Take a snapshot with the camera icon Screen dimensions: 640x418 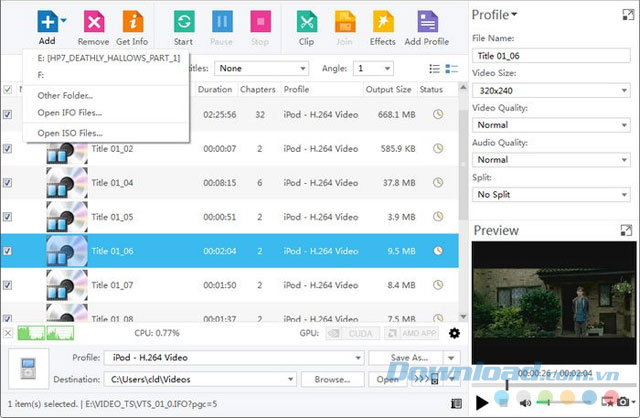tap(623, 402)
